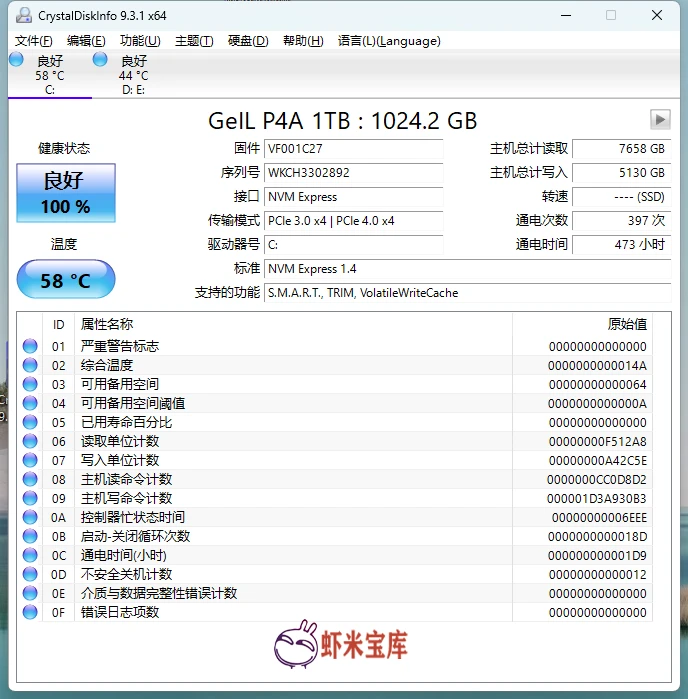Image resolution: width=688 pixels, height=699 pixels.
Task: Click the blue status dot for attribute 0D
Action: 30,574
